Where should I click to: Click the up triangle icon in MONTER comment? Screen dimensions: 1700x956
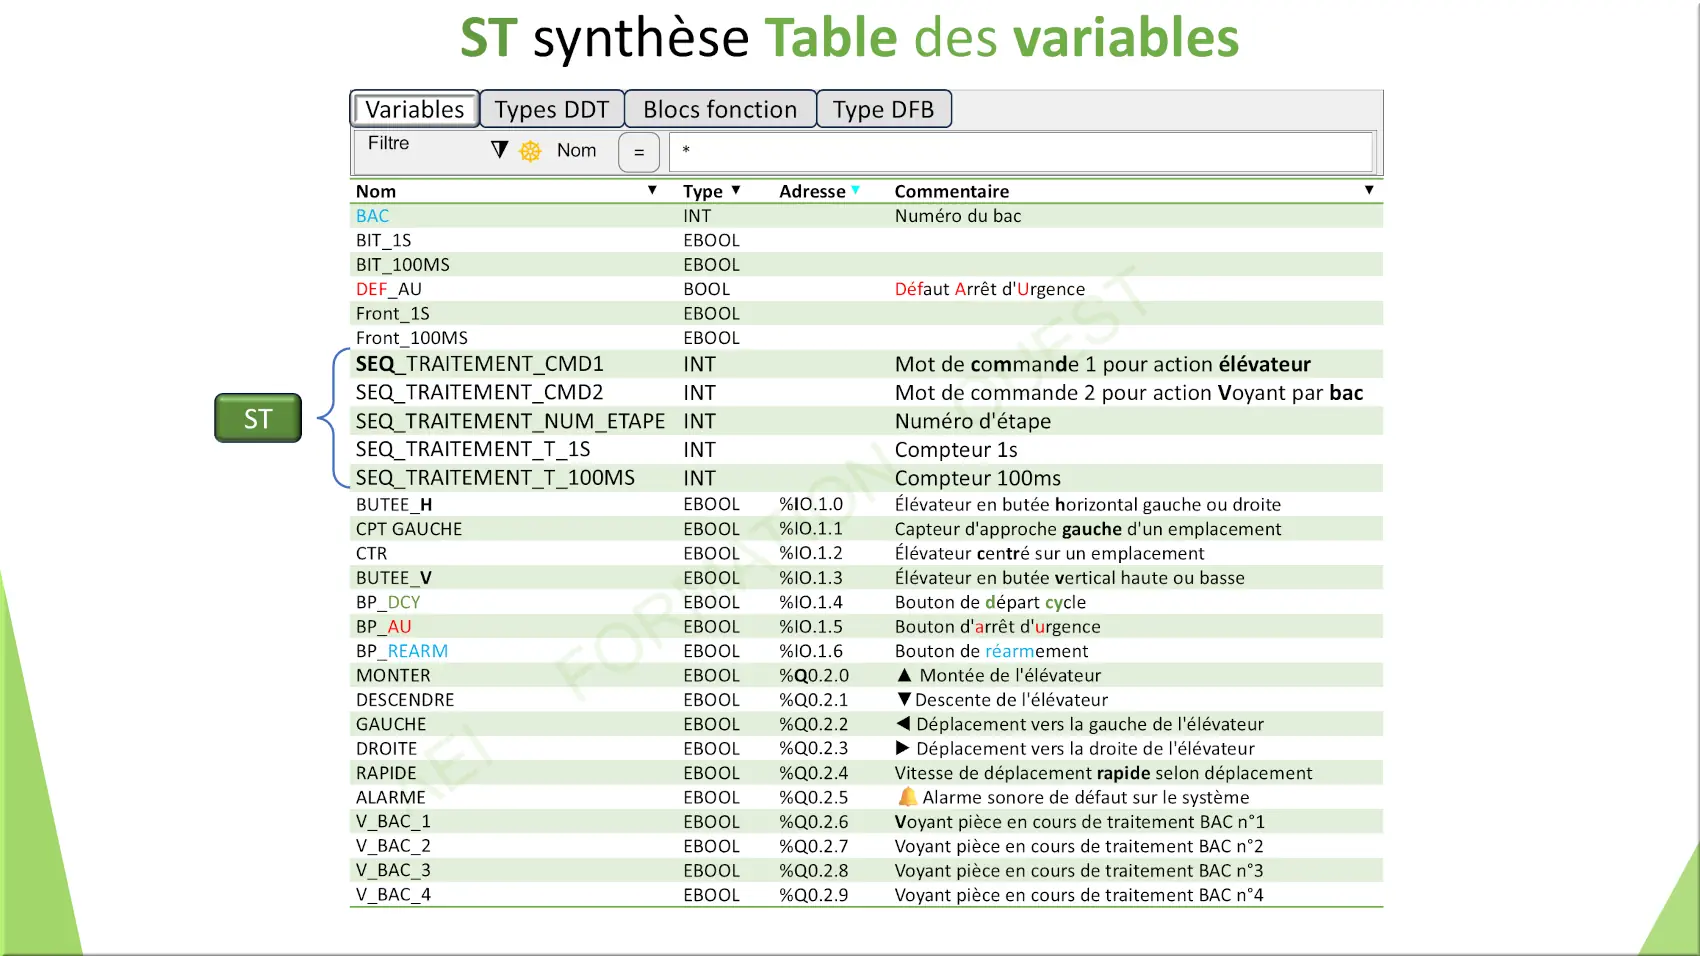coord(904,675)
